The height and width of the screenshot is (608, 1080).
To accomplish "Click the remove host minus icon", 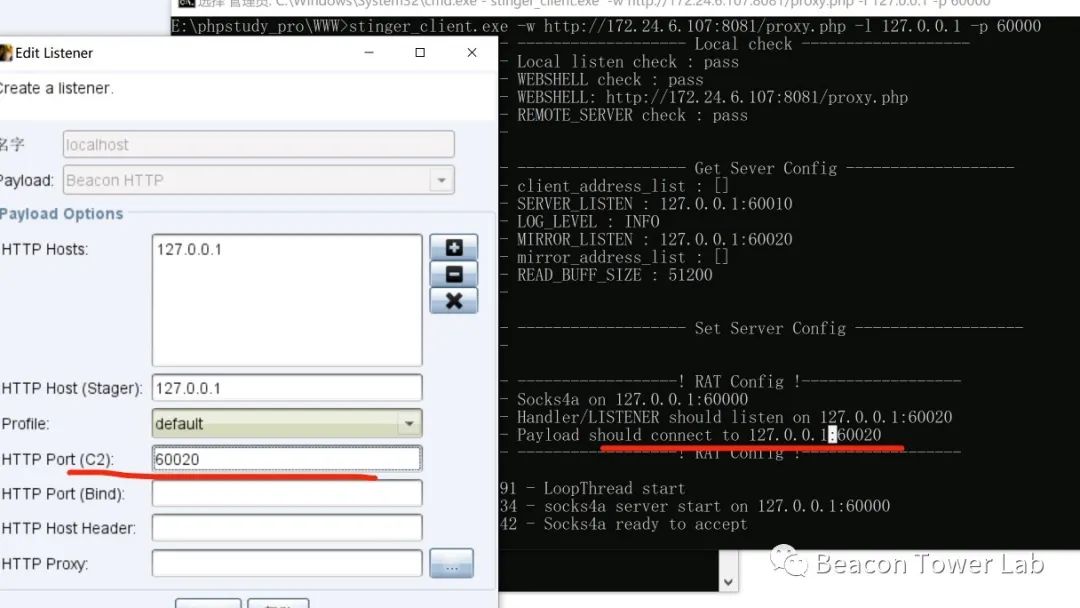I will (453, 274).
